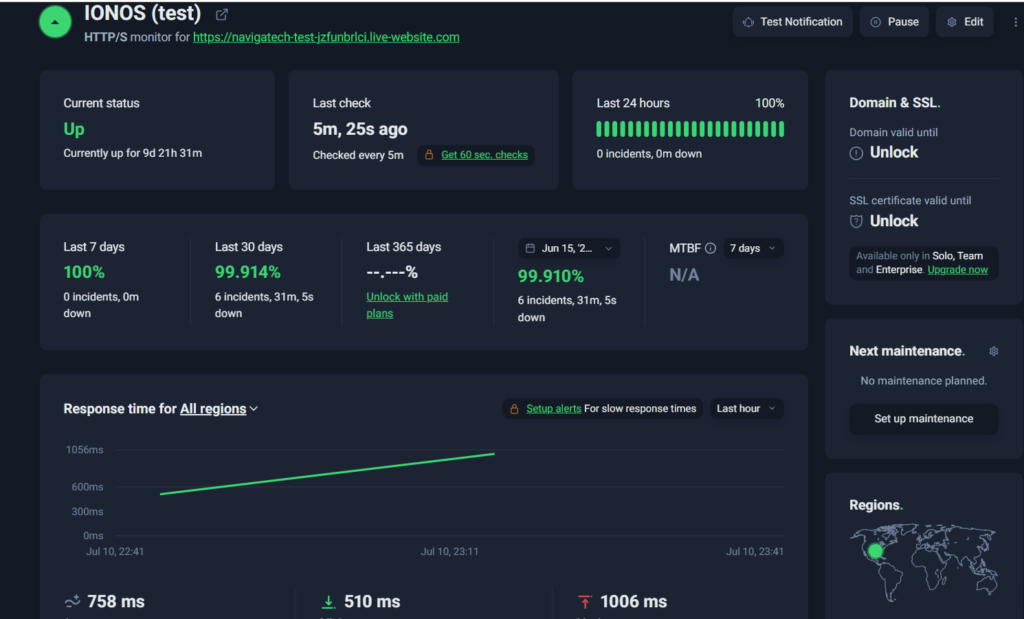Click the maximum up-arrow icon by 1006 ms
The width and height of the screenshot is (1024, 619).
585,601
